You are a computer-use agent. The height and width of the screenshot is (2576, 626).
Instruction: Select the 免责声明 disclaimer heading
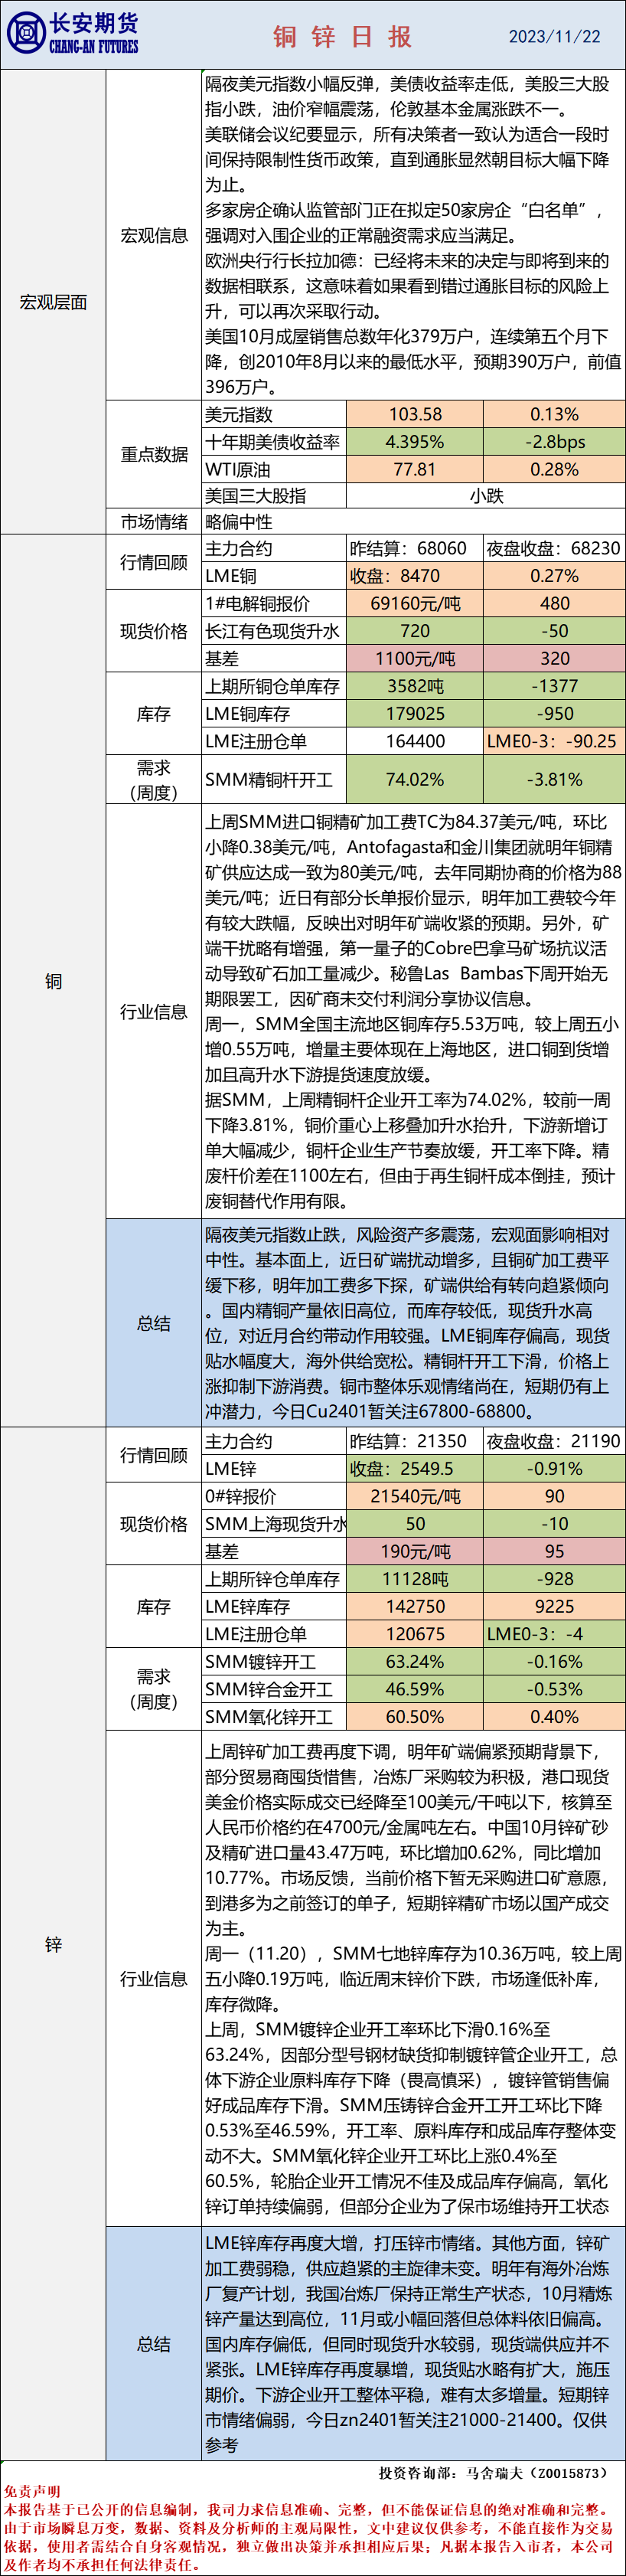tap(31, 2491)
